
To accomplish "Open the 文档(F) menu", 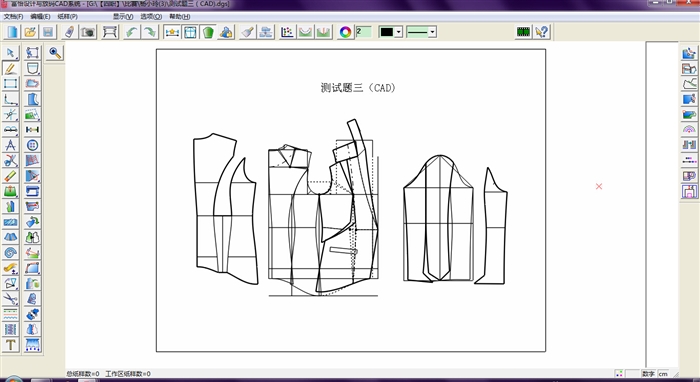I will pyautogui.click(x=13, y=17).
